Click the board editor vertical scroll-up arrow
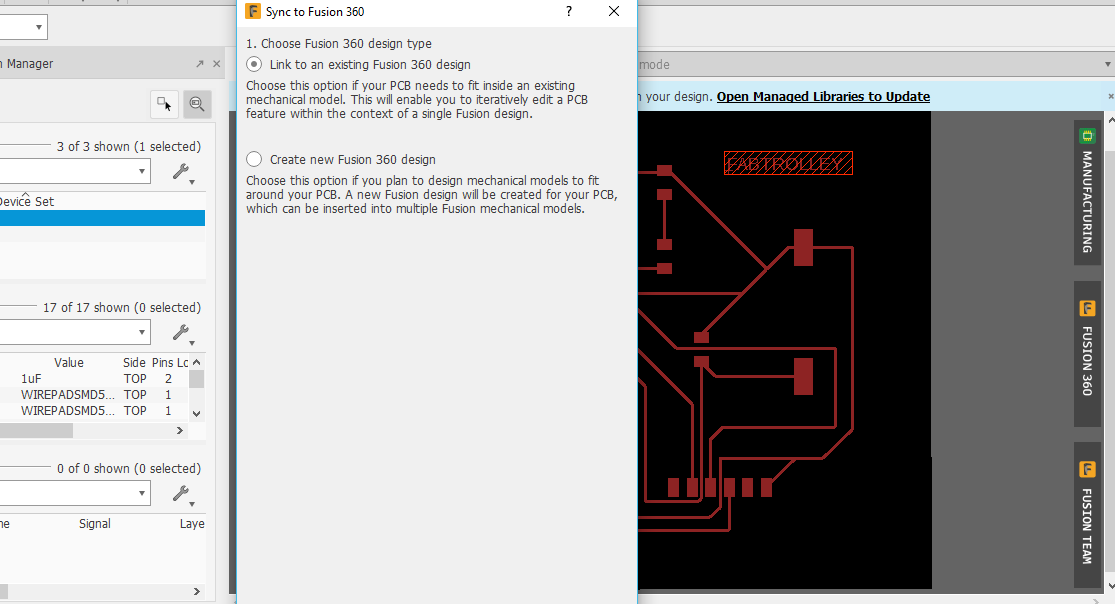 [1110, 121]
